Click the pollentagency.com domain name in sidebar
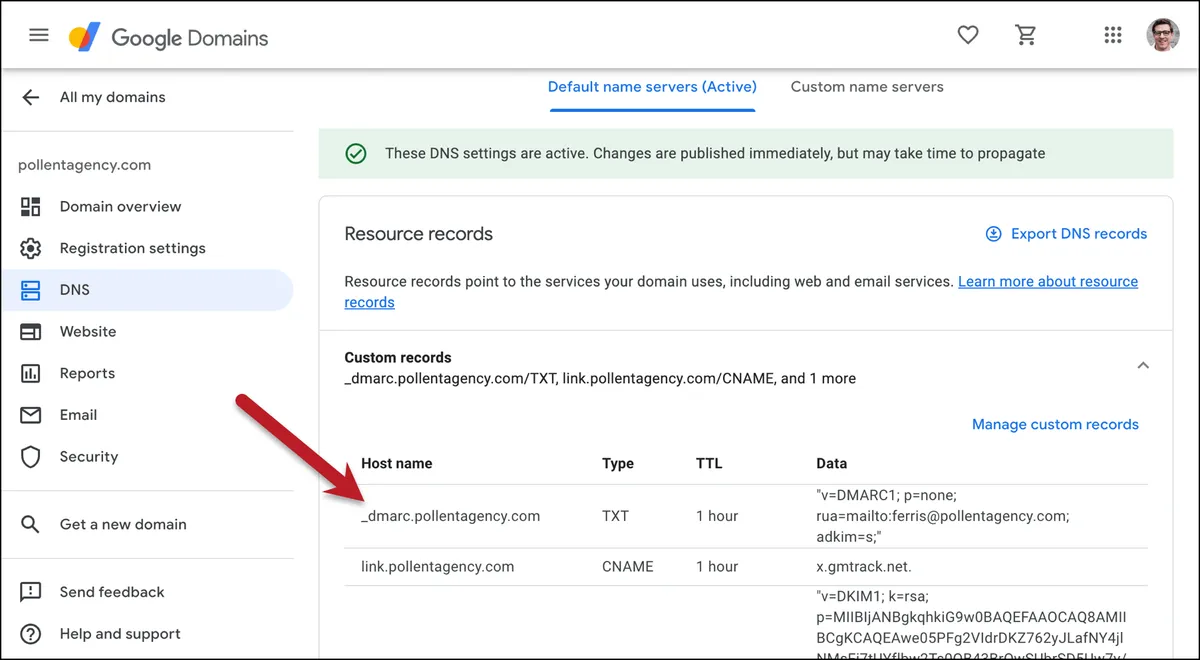This screenshot has height=660, width=1200. coord(84,165)
